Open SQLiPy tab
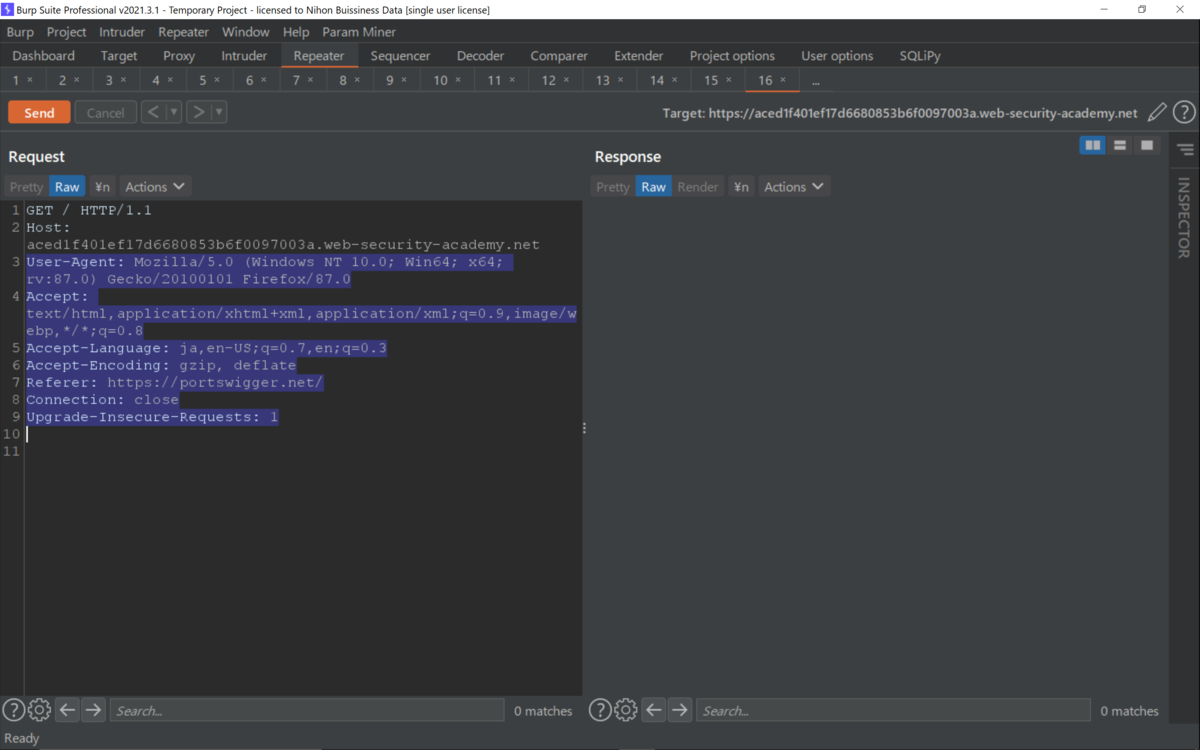 pos(920,56)
